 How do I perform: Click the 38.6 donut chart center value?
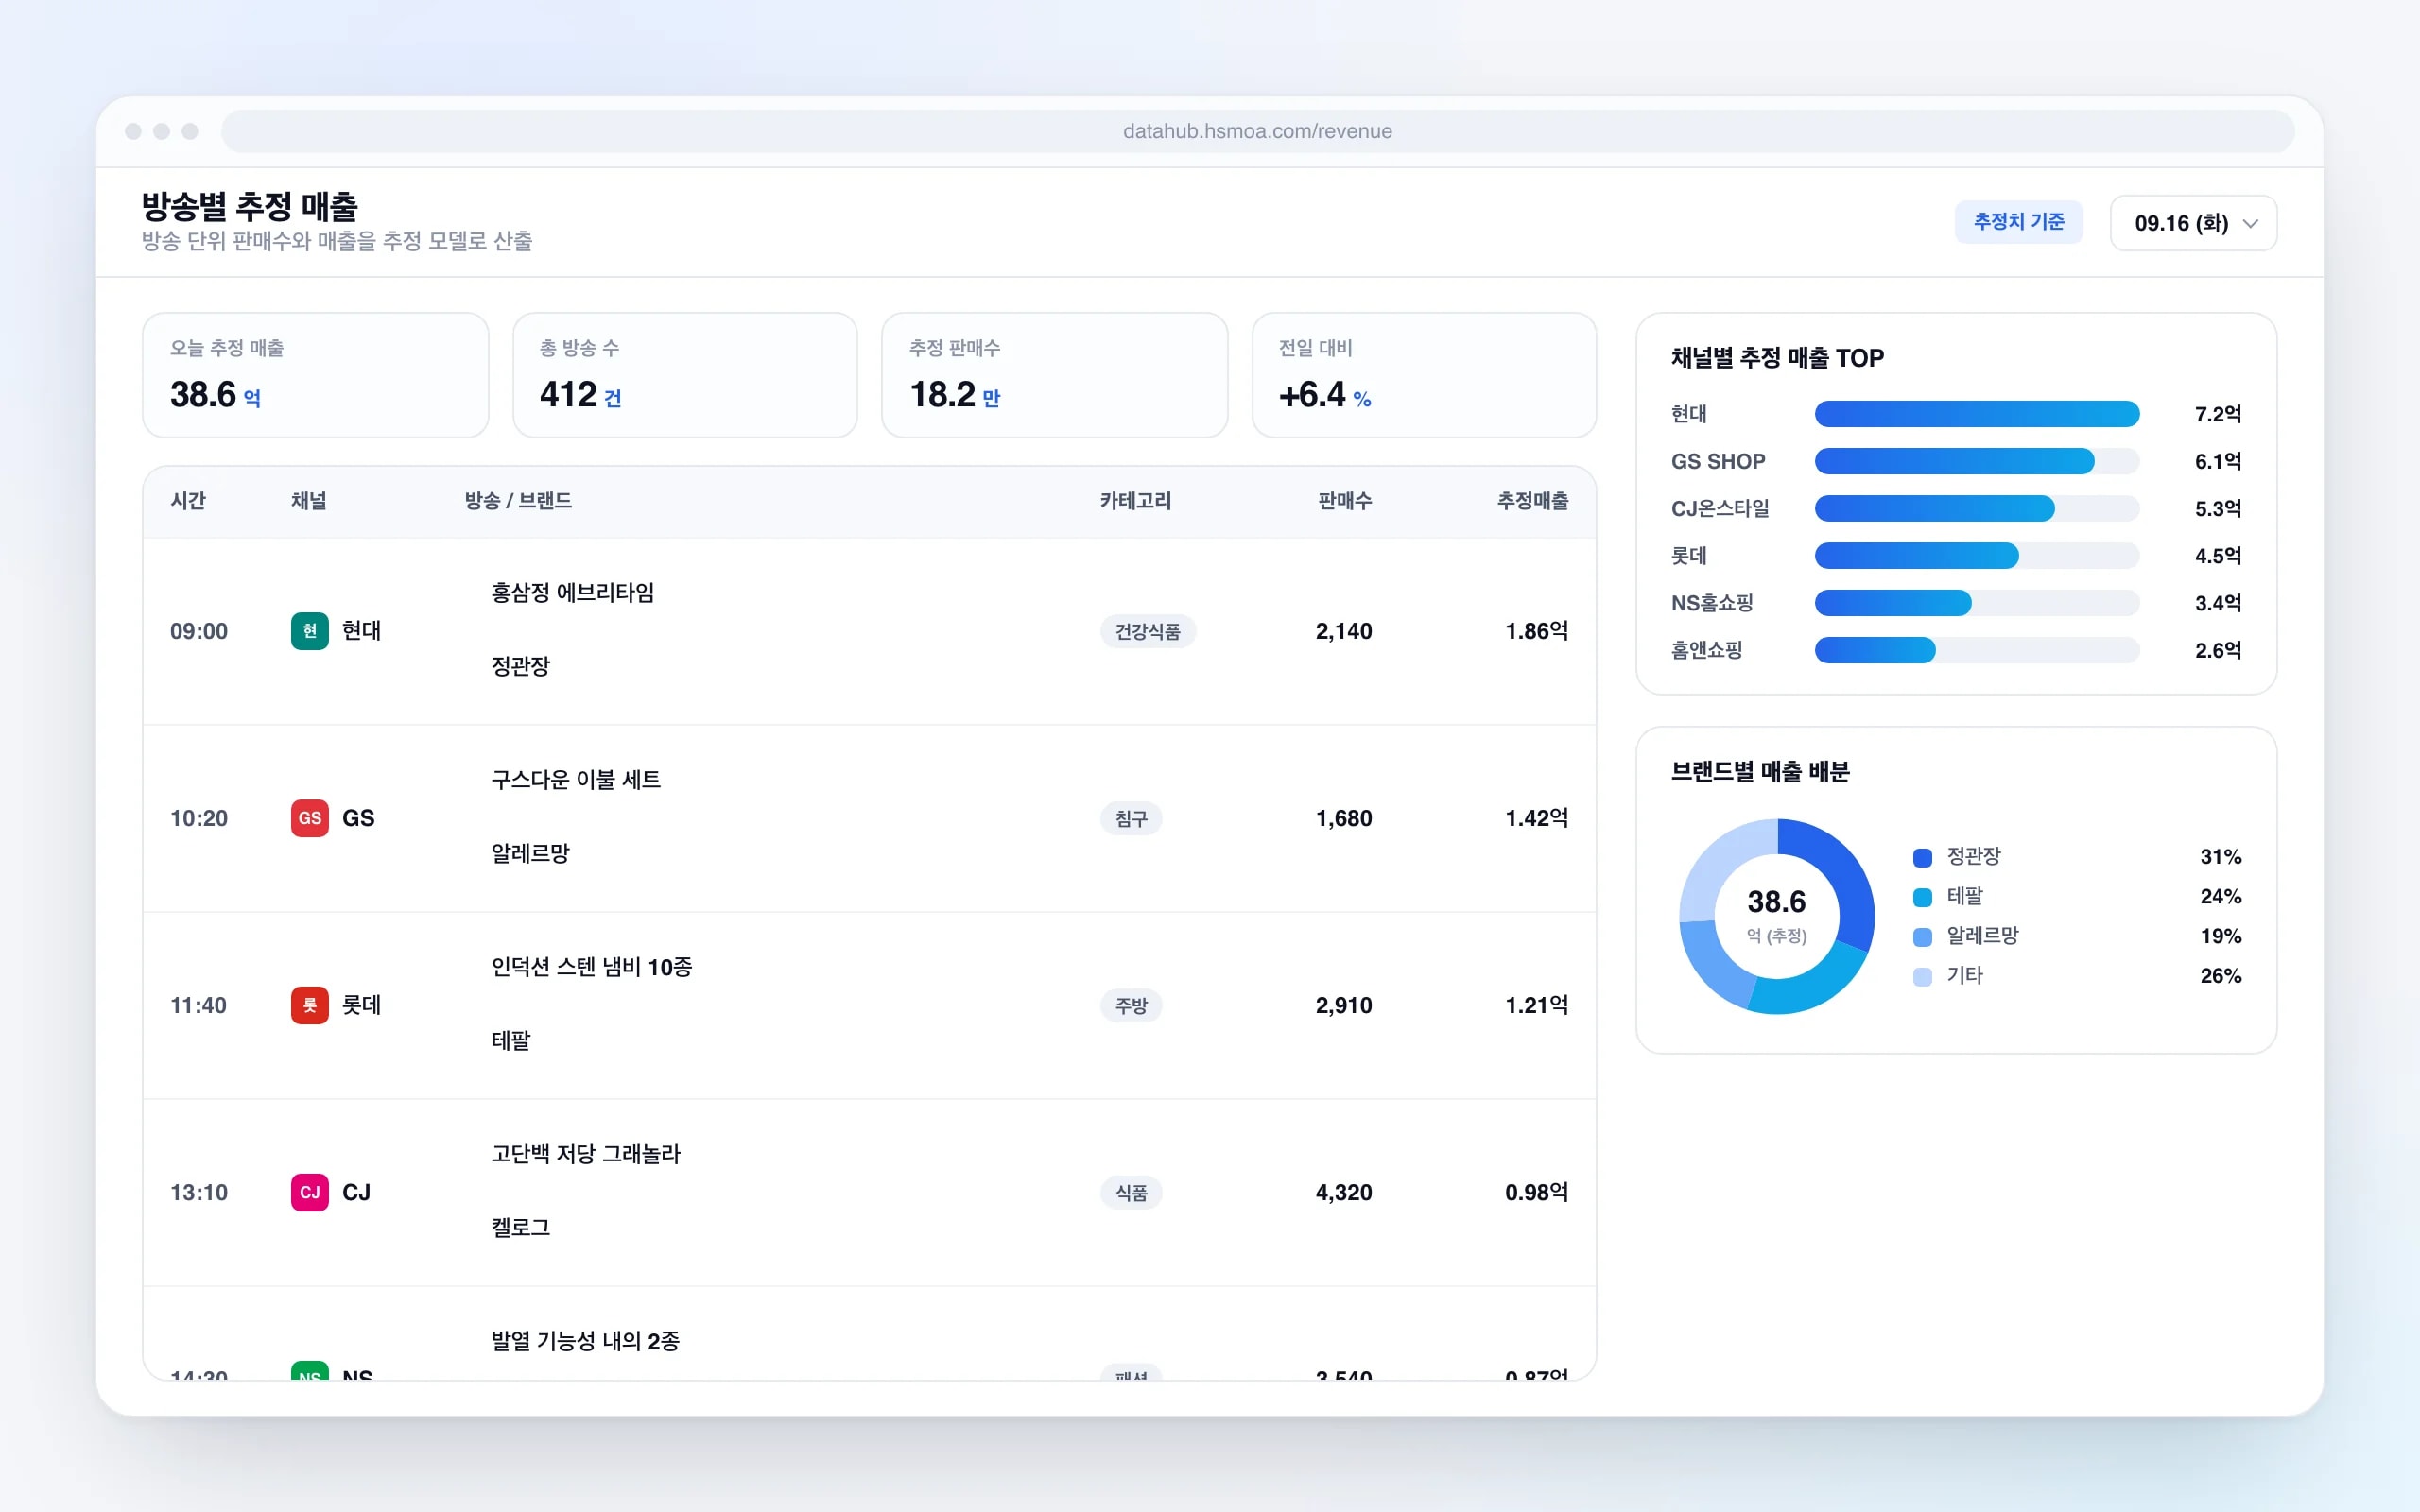click(x=1776, y=902)
